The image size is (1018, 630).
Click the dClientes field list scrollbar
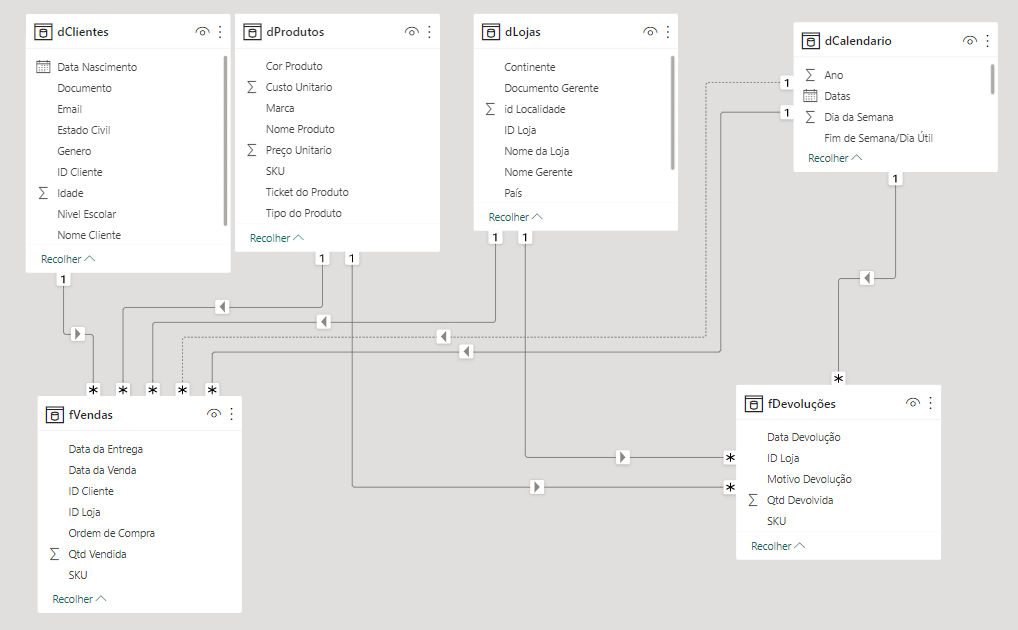225,141
